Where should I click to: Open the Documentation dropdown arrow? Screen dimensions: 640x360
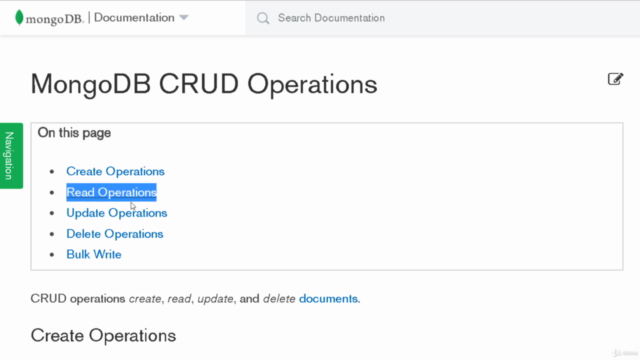(x=184, y=18)
